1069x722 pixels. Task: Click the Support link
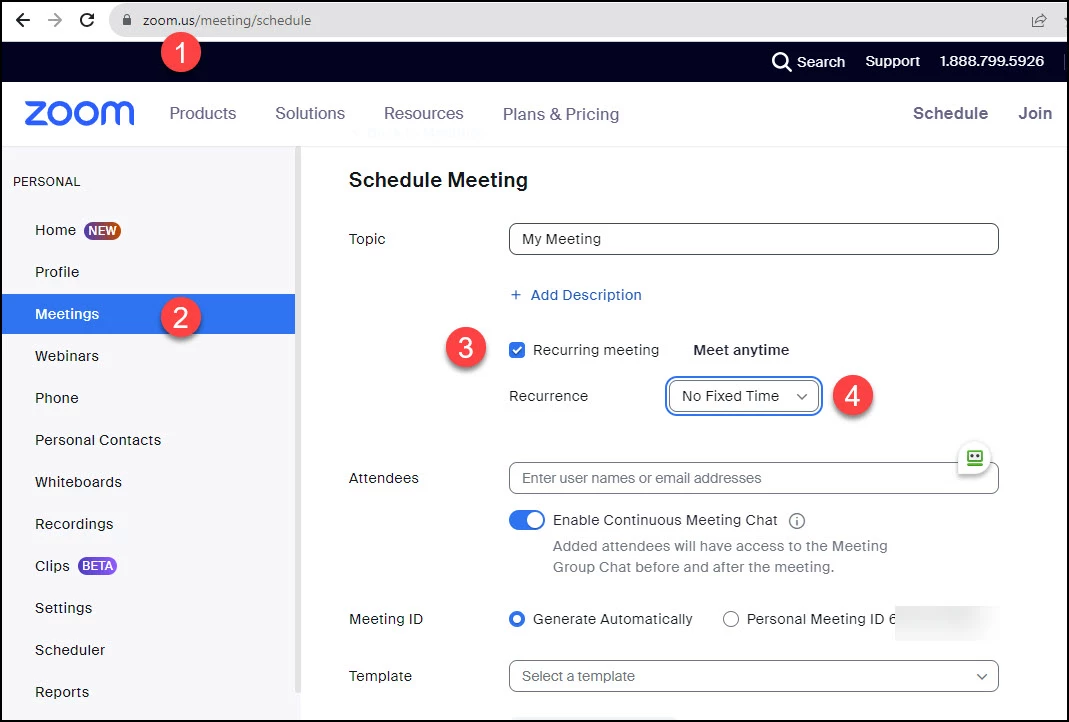tap(892, 61)
